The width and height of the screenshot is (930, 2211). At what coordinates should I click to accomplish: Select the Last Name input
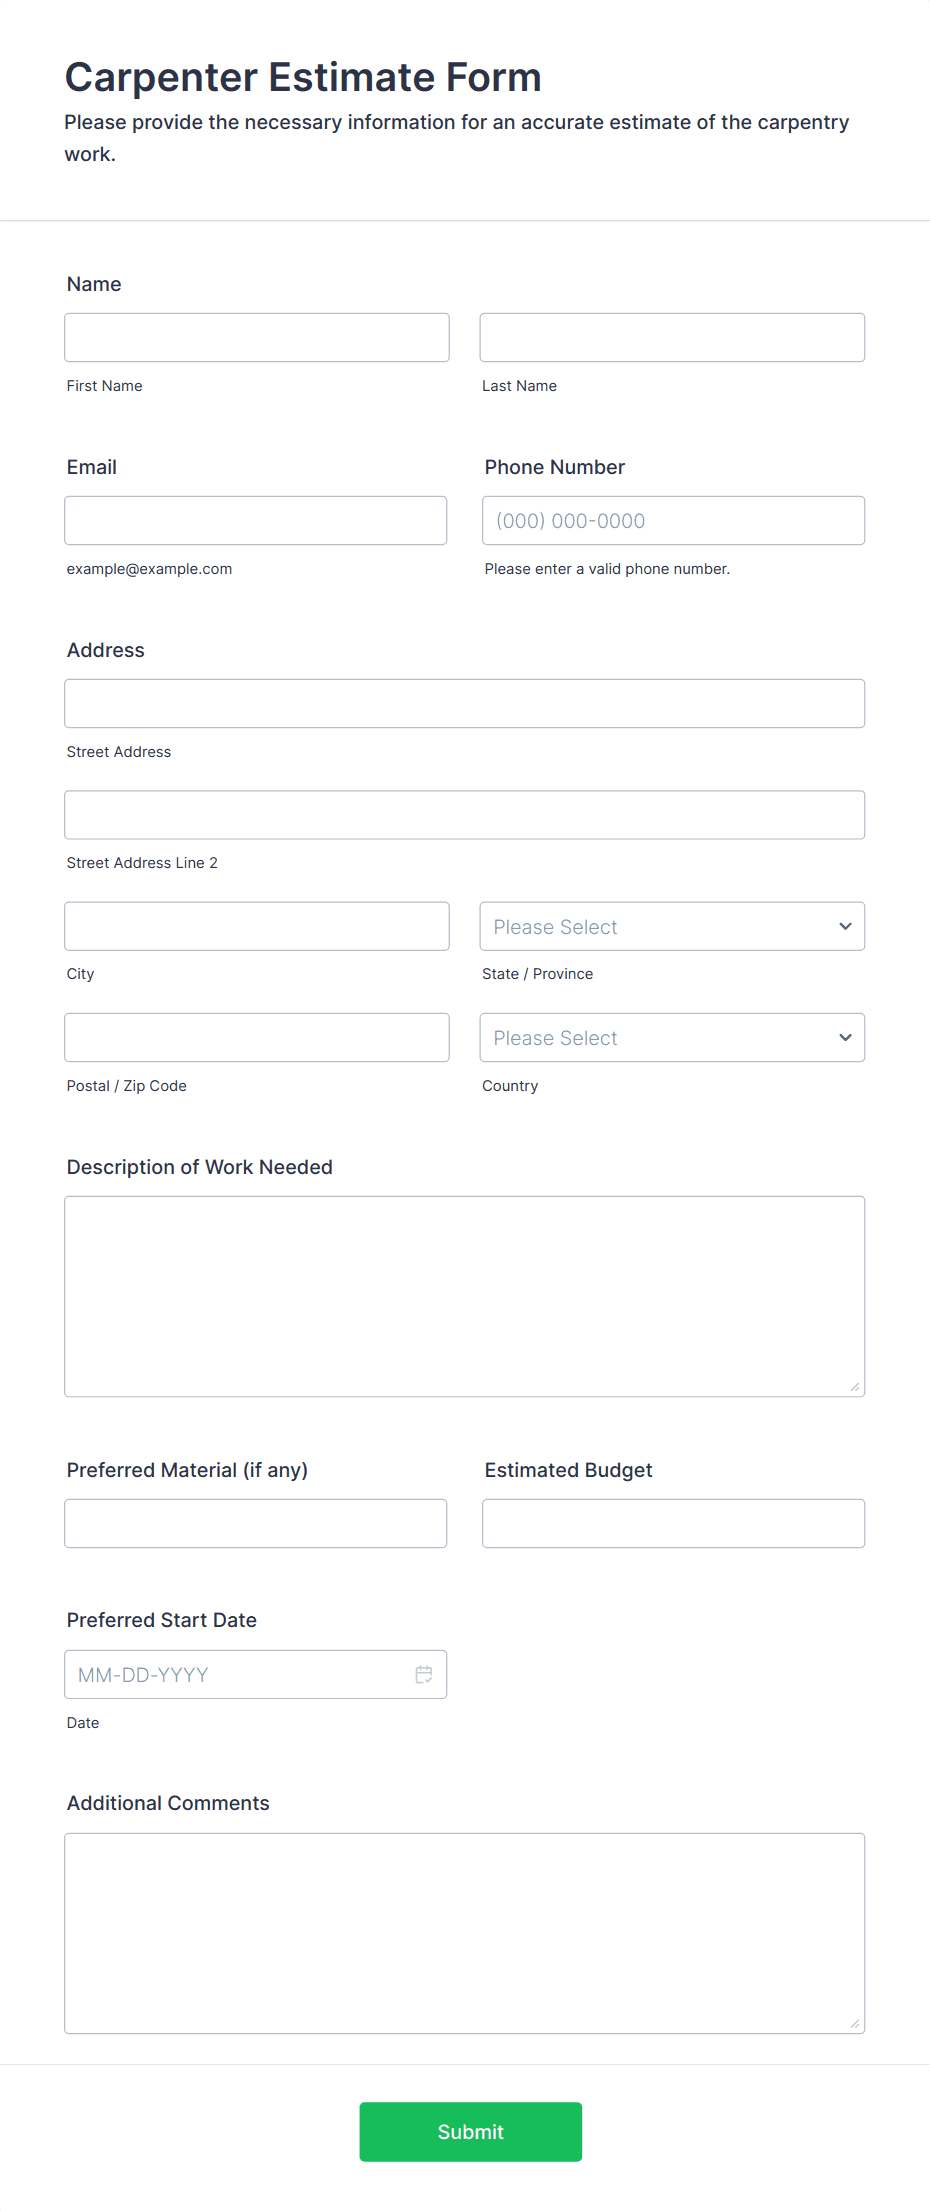[672, 337]
